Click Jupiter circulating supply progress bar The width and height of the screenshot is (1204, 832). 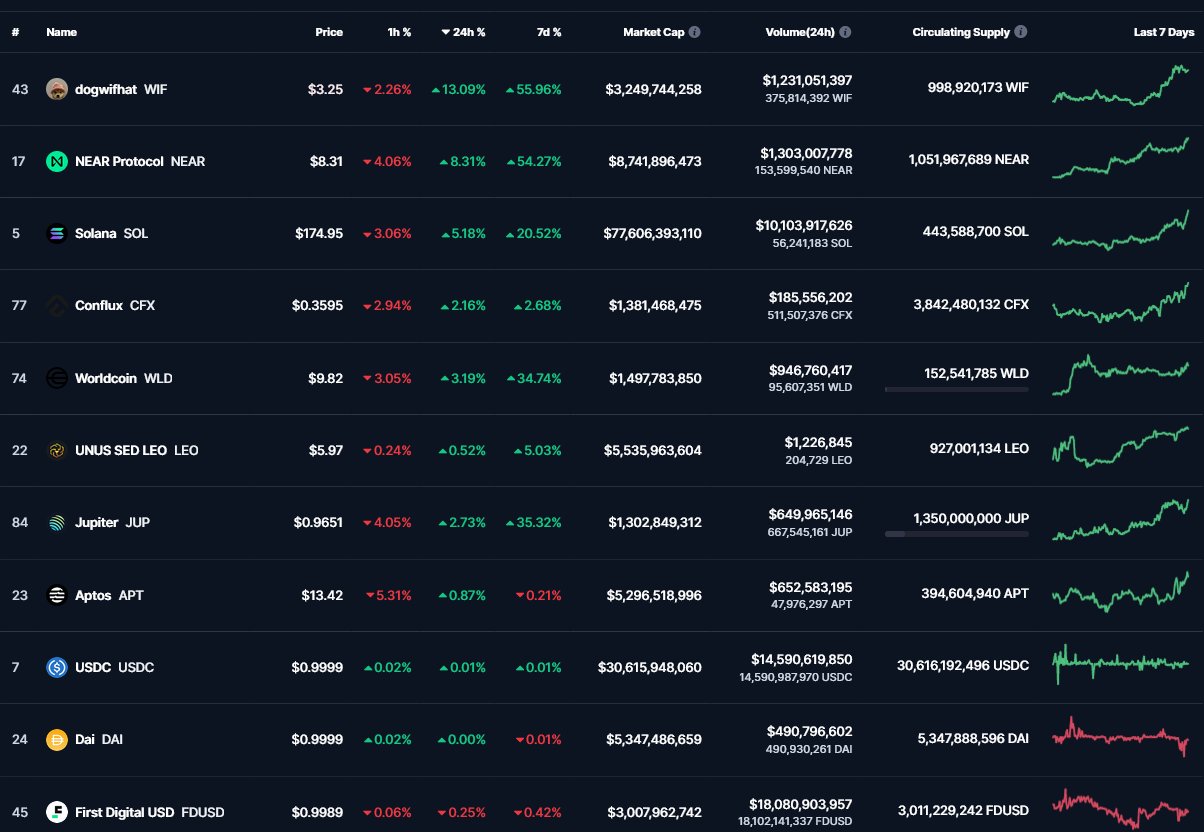(957, 534)
